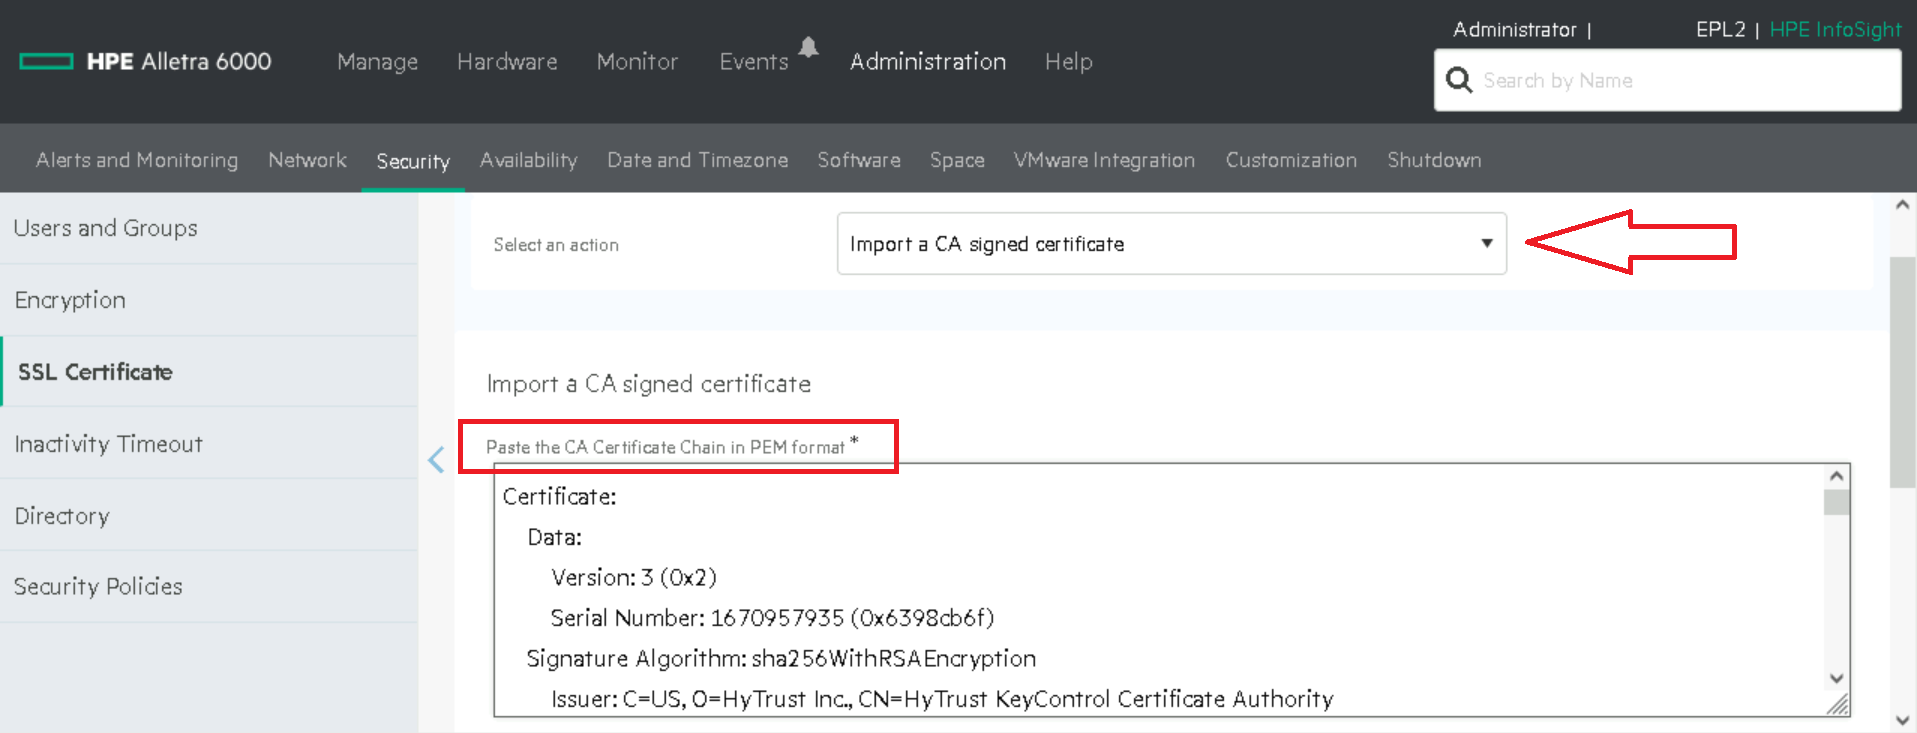Screen dimensions: 1917x733
Task: Click the 'Version: 3 (0x2)' line
Action: [634, 577]
